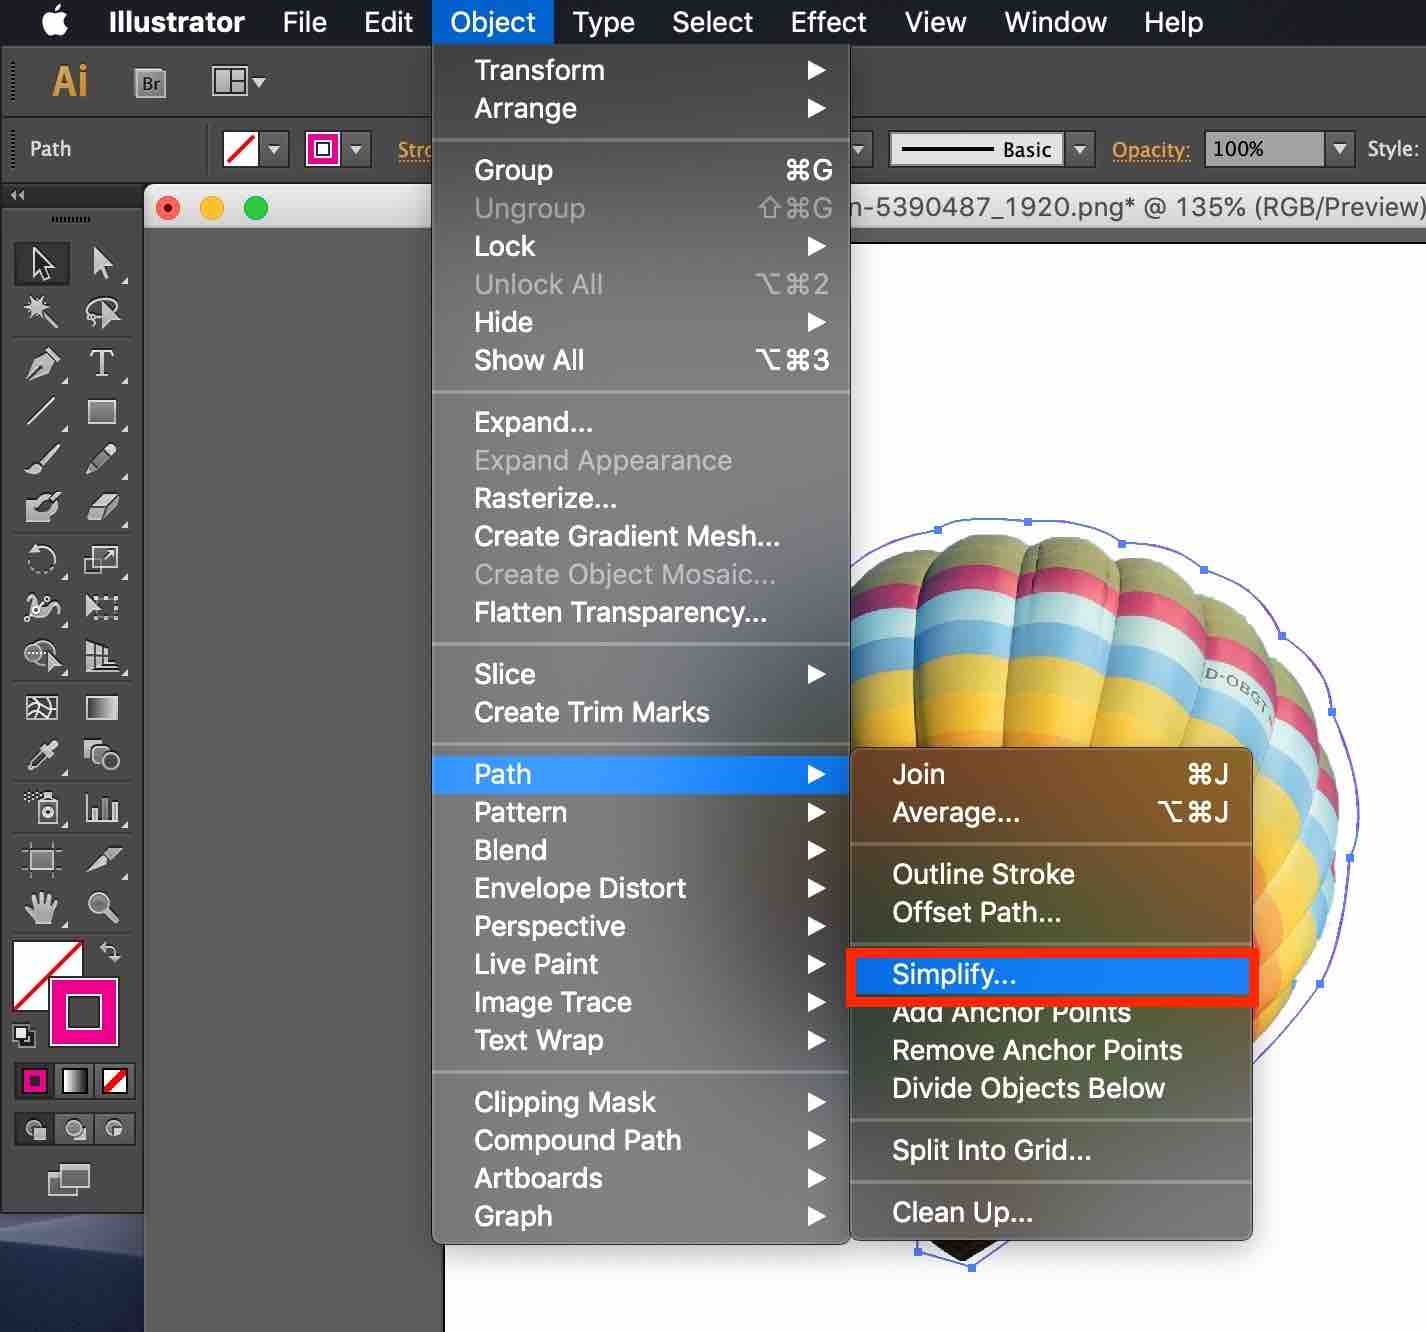Pick the Rectangle tool
1426x1332 pixels.
pos(102,411)
